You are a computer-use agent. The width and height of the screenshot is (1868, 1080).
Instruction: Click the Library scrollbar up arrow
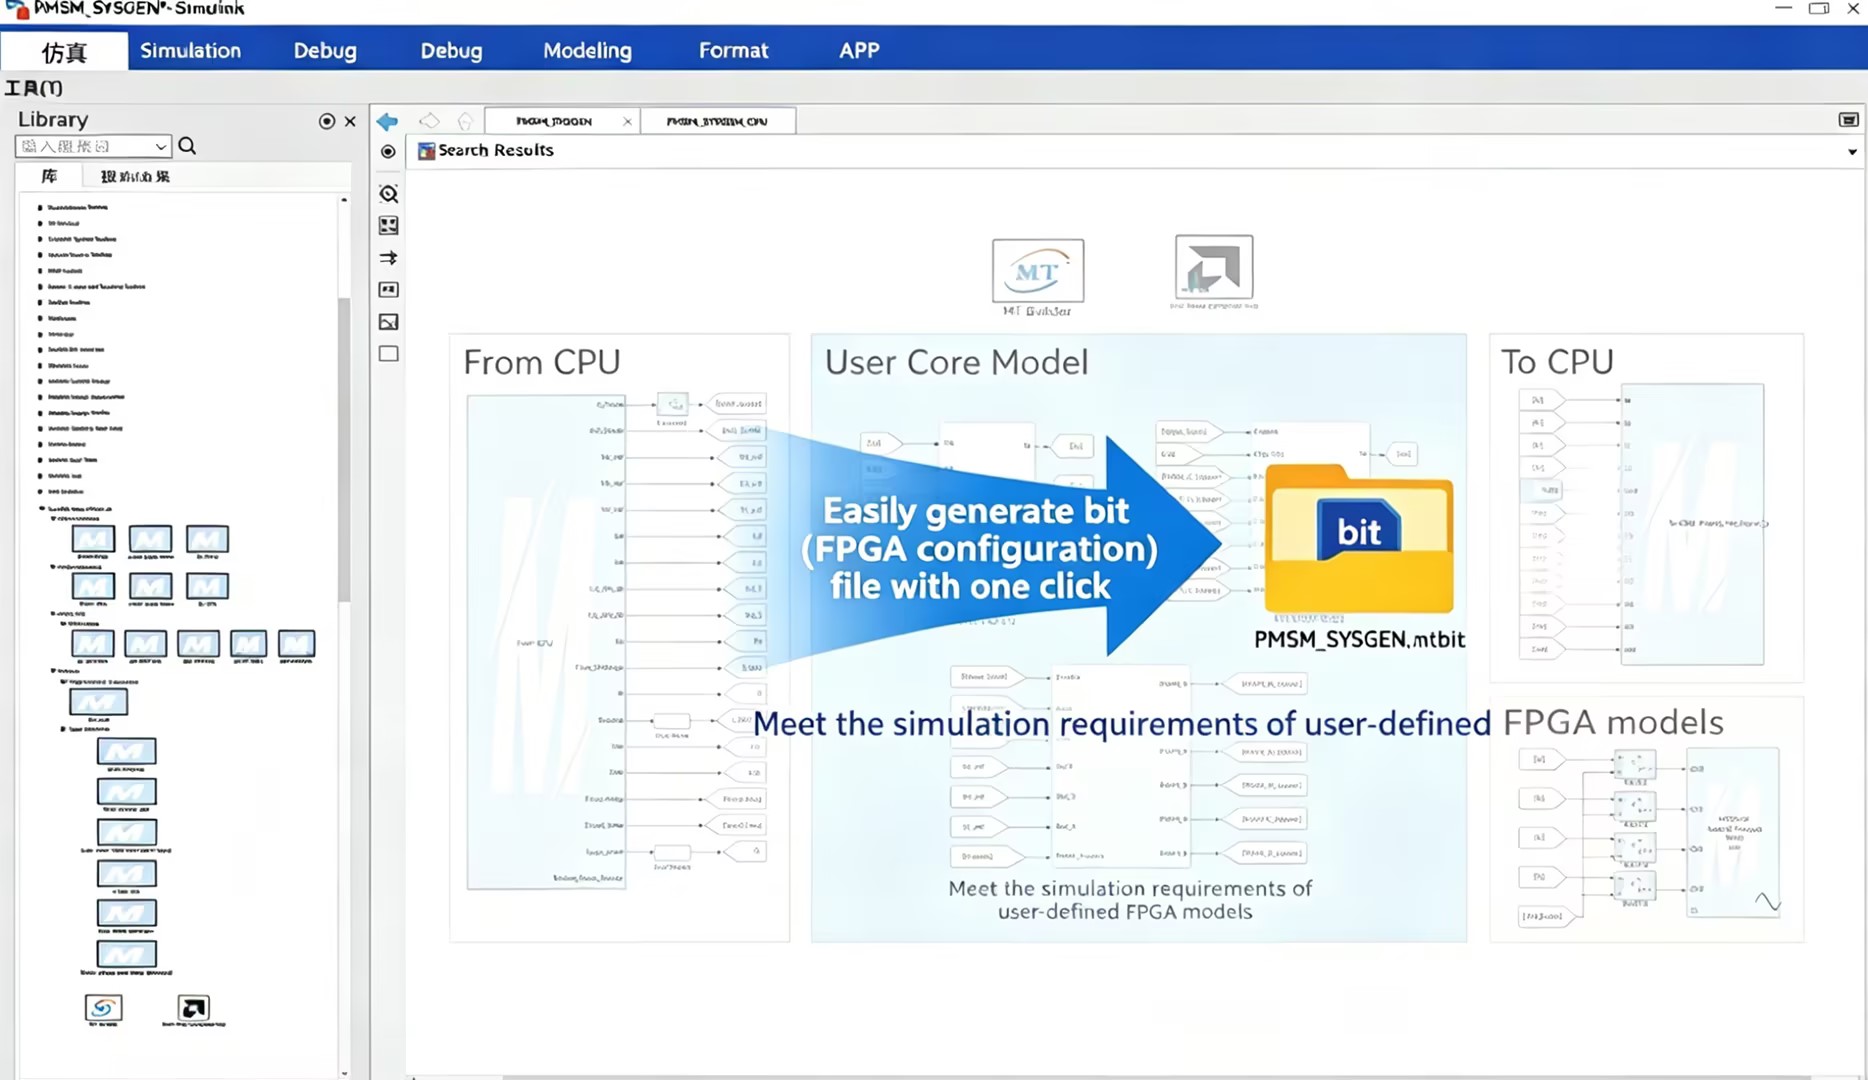click(344, 200)
